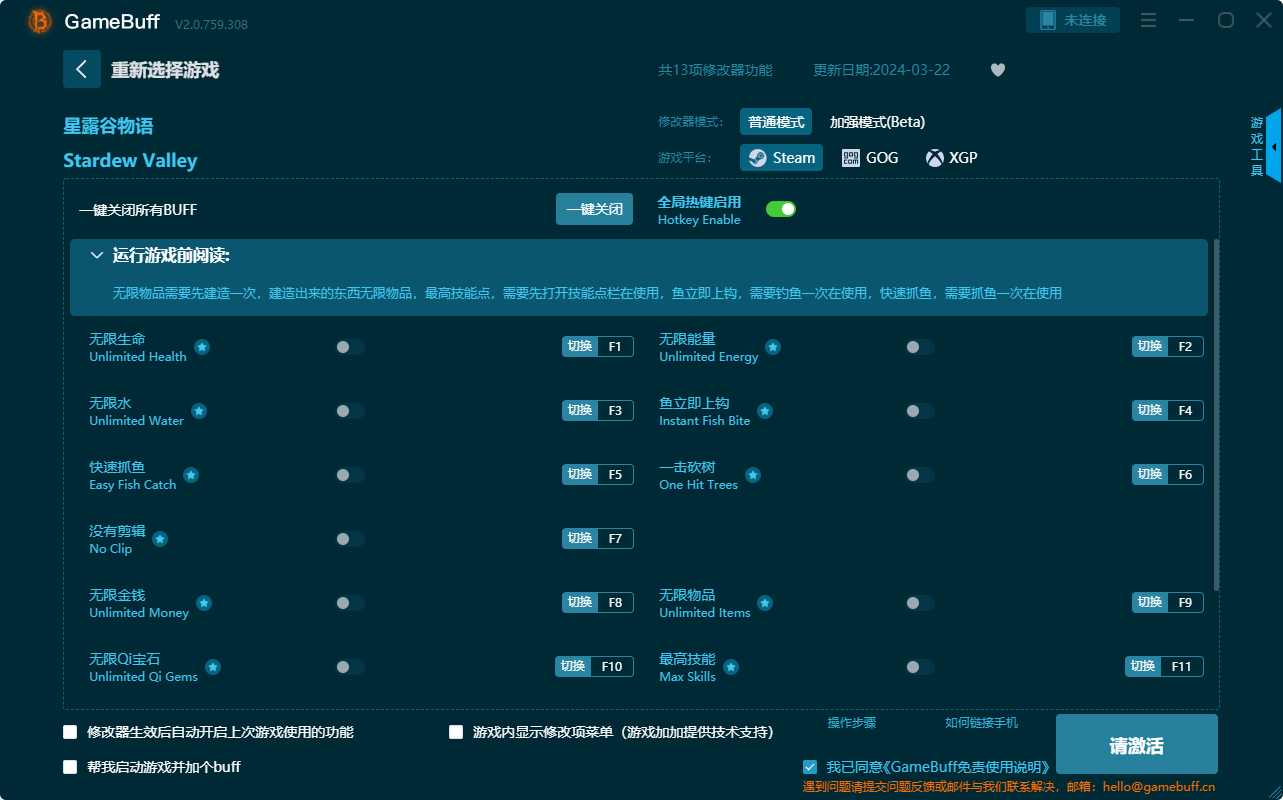The image size is (1283, 800).
Task: Click the 未连接 connection status indicator
Action: (x=1072, y=19)
